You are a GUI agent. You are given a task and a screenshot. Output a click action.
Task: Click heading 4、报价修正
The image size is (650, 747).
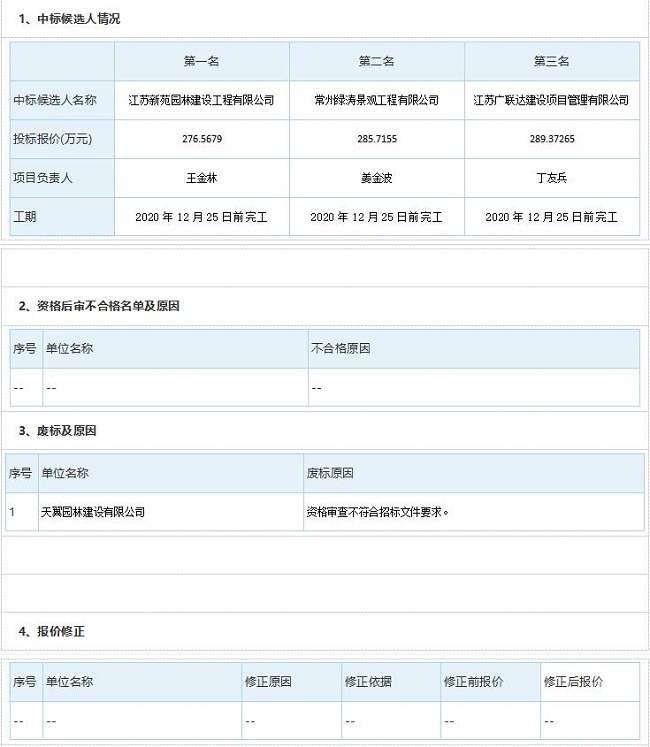51,632
